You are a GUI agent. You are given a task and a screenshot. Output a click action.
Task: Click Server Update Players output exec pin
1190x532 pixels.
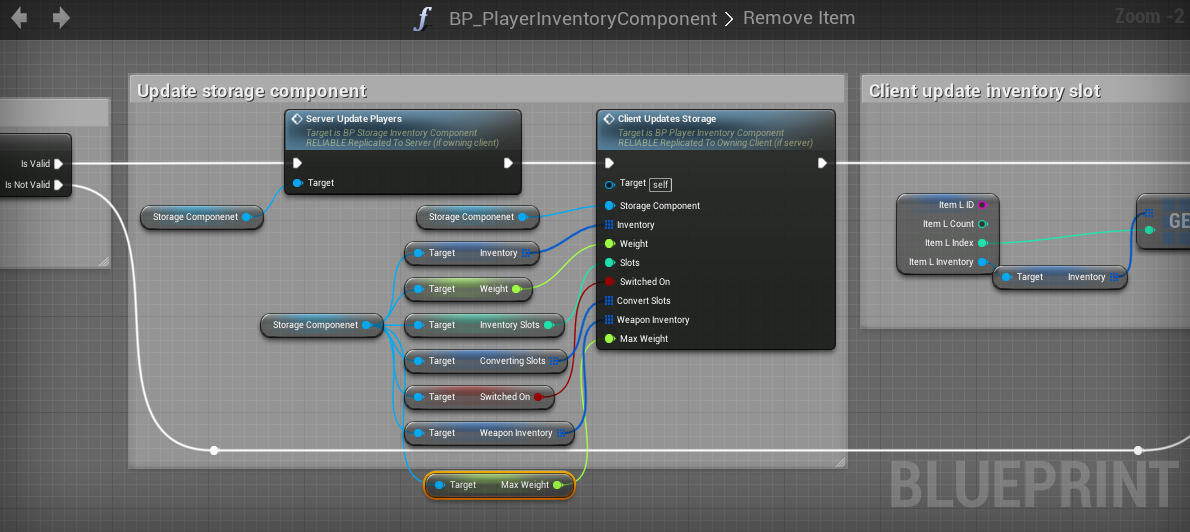point(509,163)
